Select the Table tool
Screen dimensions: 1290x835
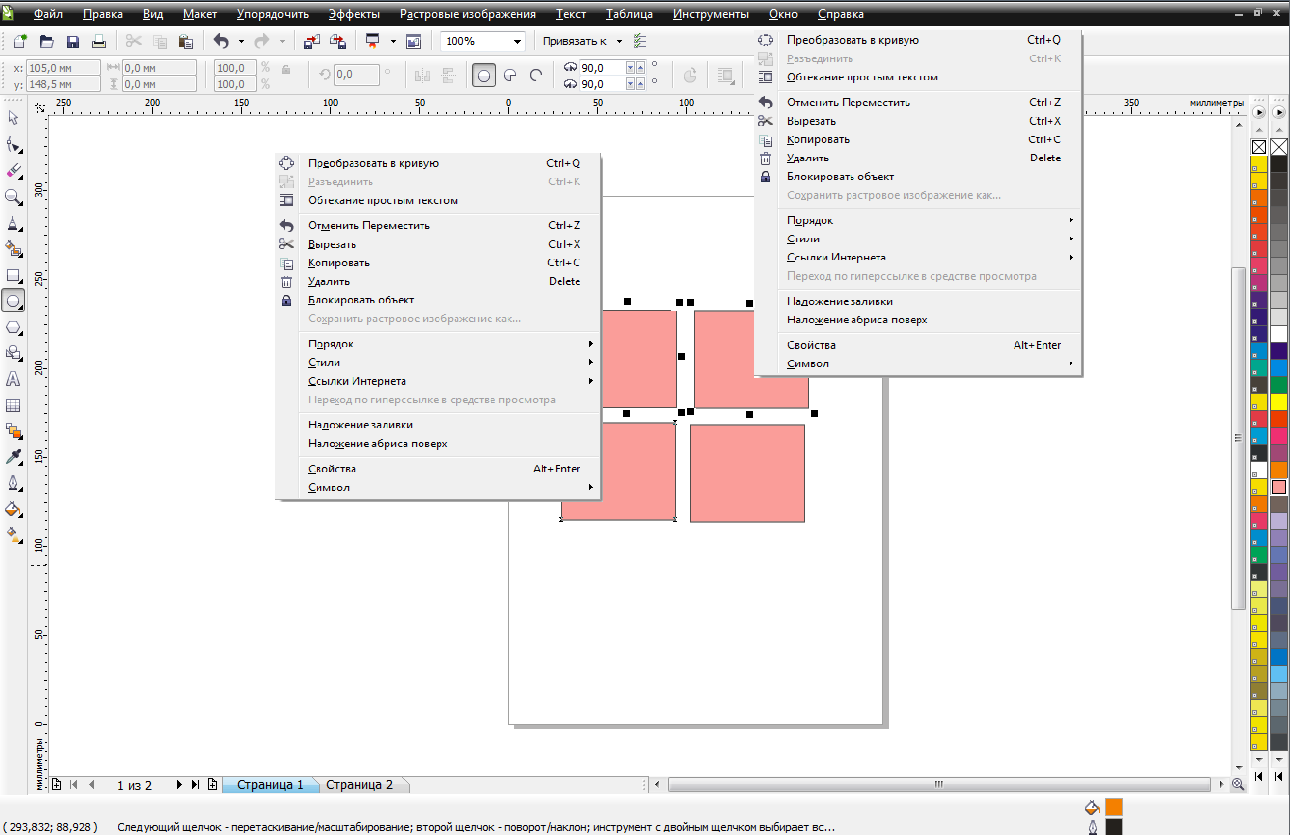(x=14, y=405)
